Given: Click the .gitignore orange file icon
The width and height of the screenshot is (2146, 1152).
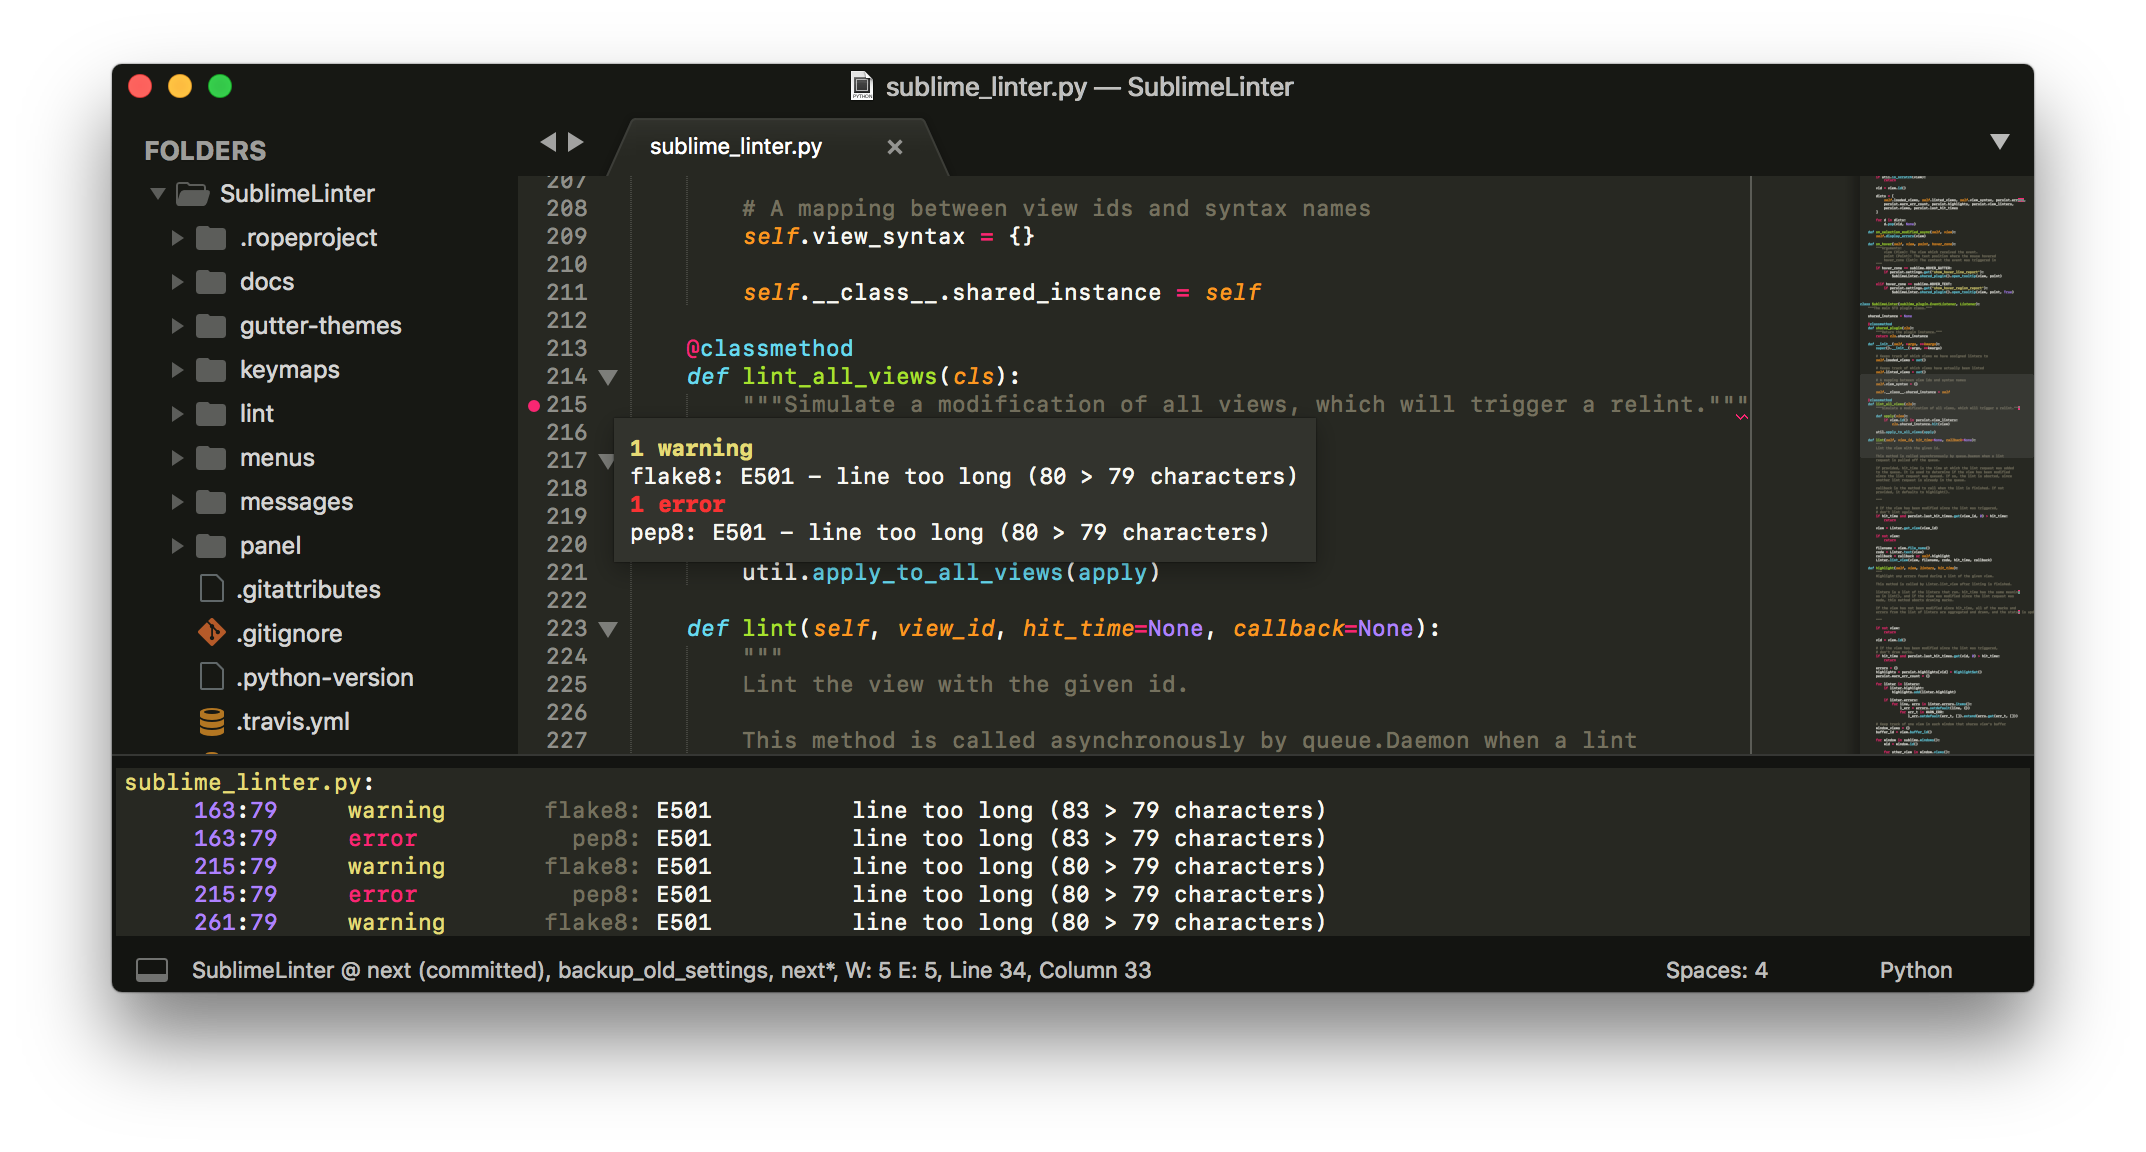Looking at the screenshot, I should click(x=211, y=633).
